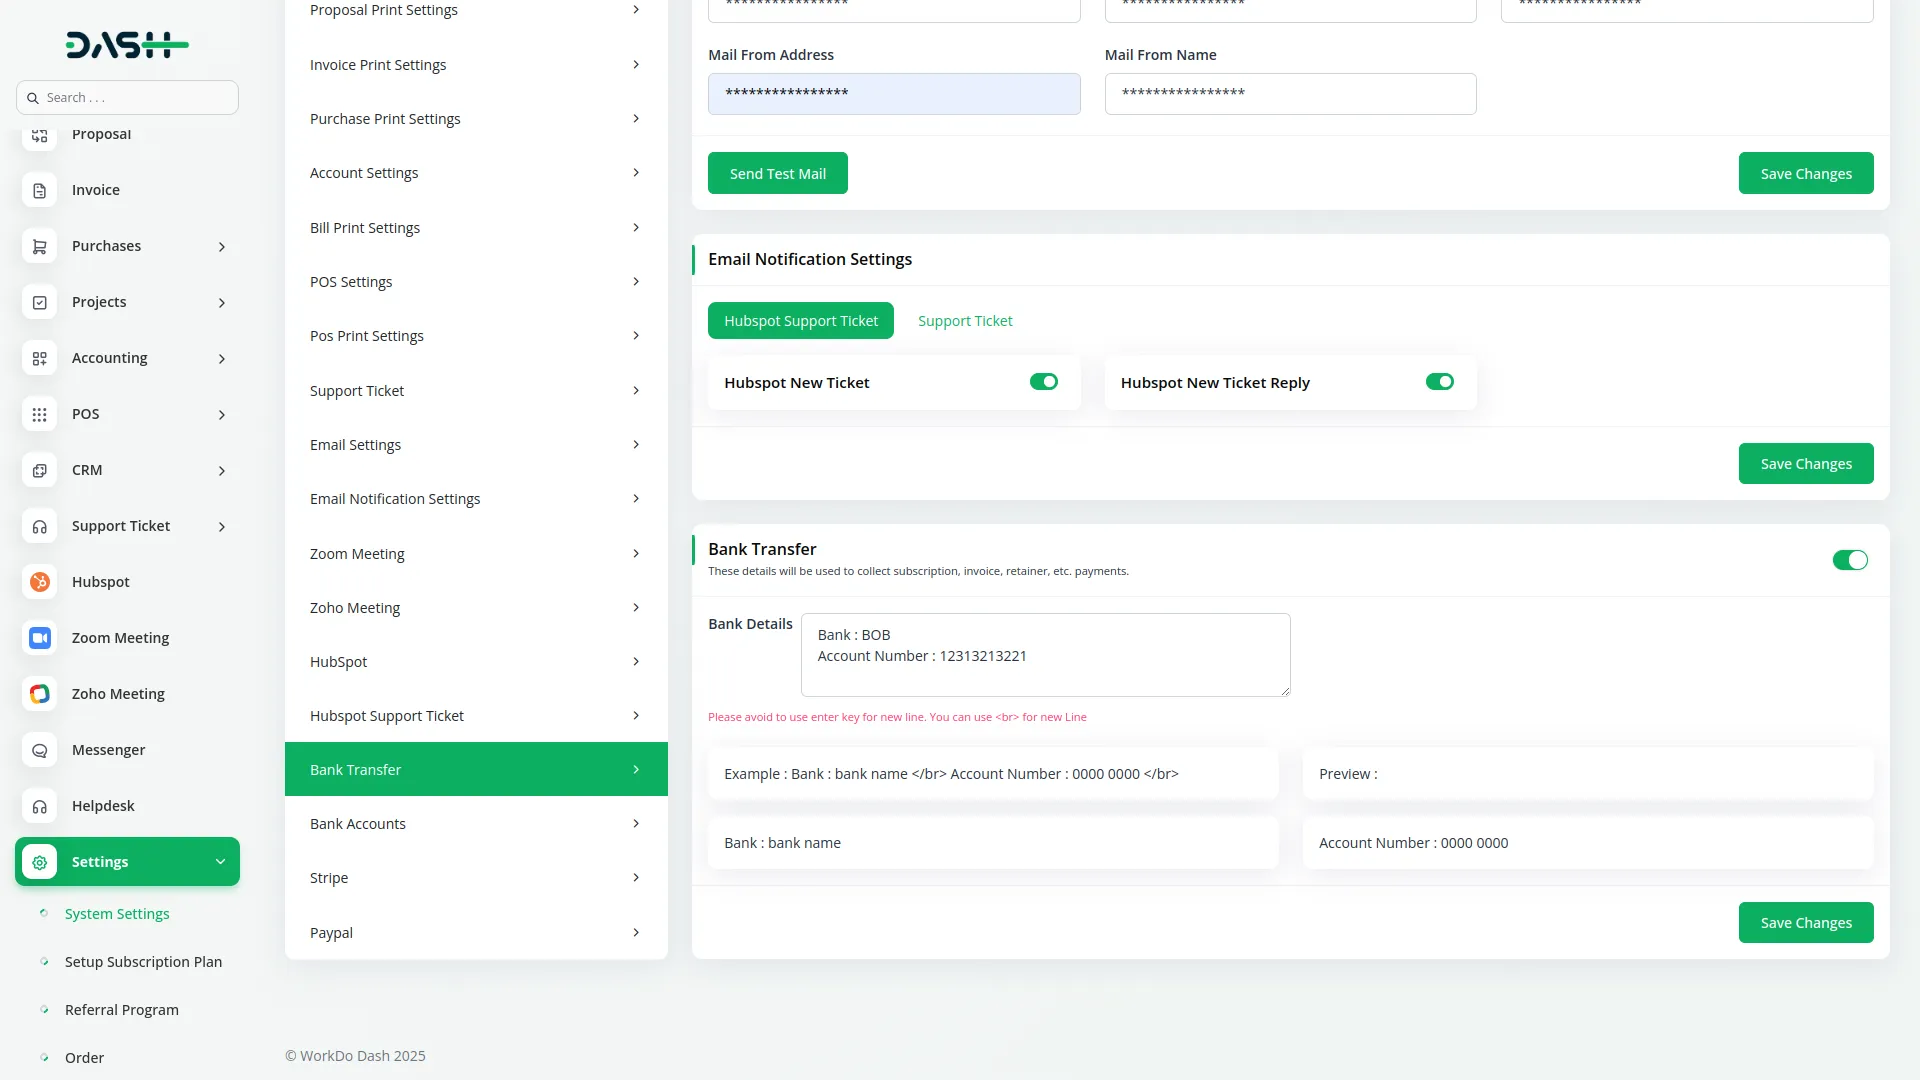Click the Send Test Mail button
The image size is (1920, 1080).
point(777,172)
